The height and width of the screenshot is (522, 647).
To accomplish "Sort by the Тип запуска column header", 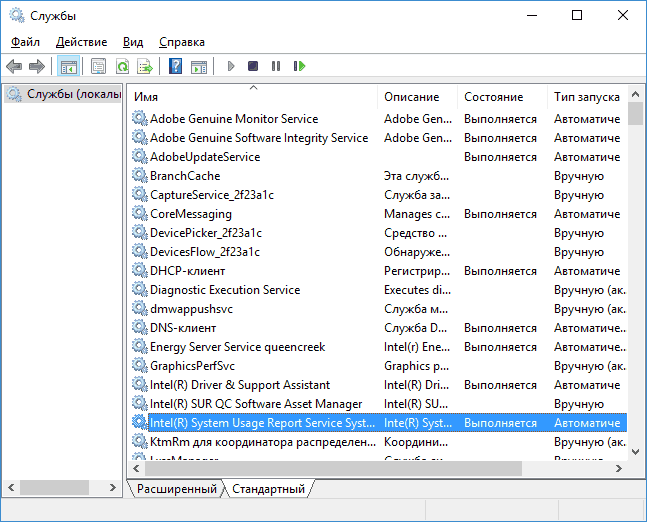I will pyautogui.click(x=587, y=97).
